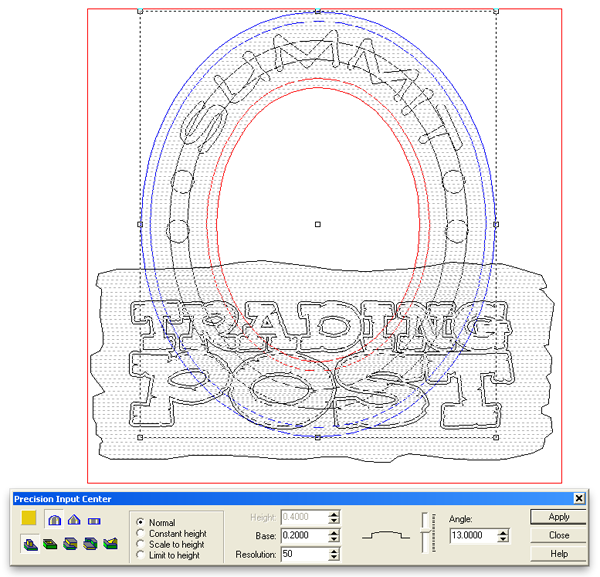
Task: Select the rounded dome relief shape icon
Action: coord(55,520)
